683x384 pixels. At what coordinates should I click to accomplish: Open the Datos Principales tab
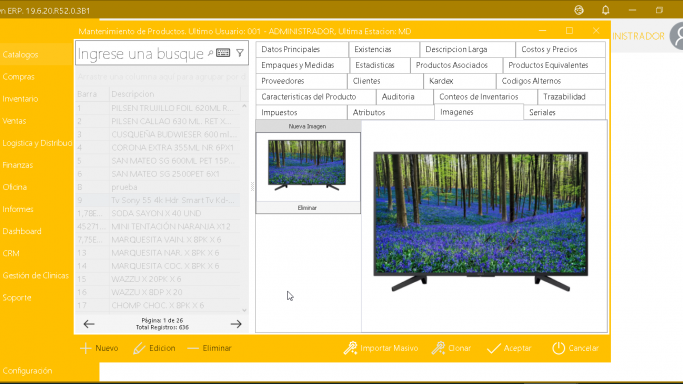coord(302,49)
